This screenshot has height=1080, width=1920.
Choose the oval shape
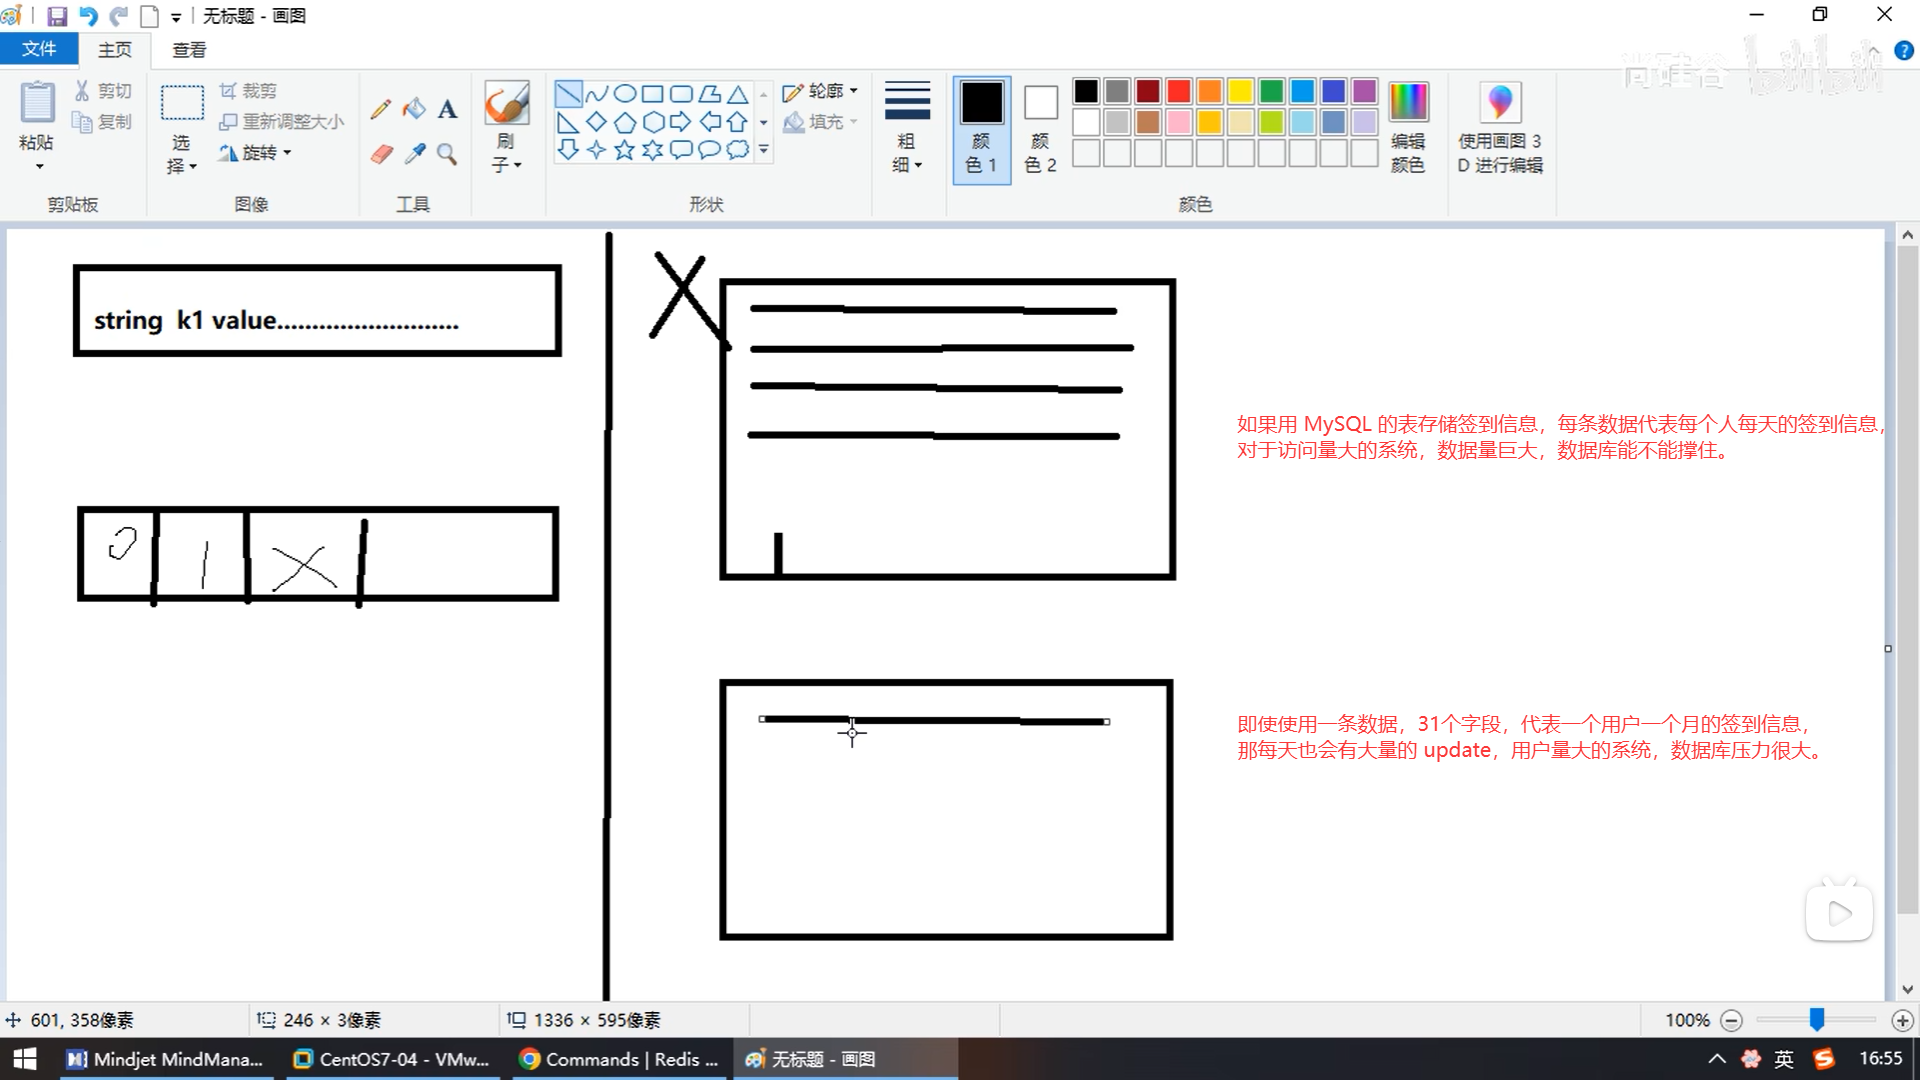point(624,94)
